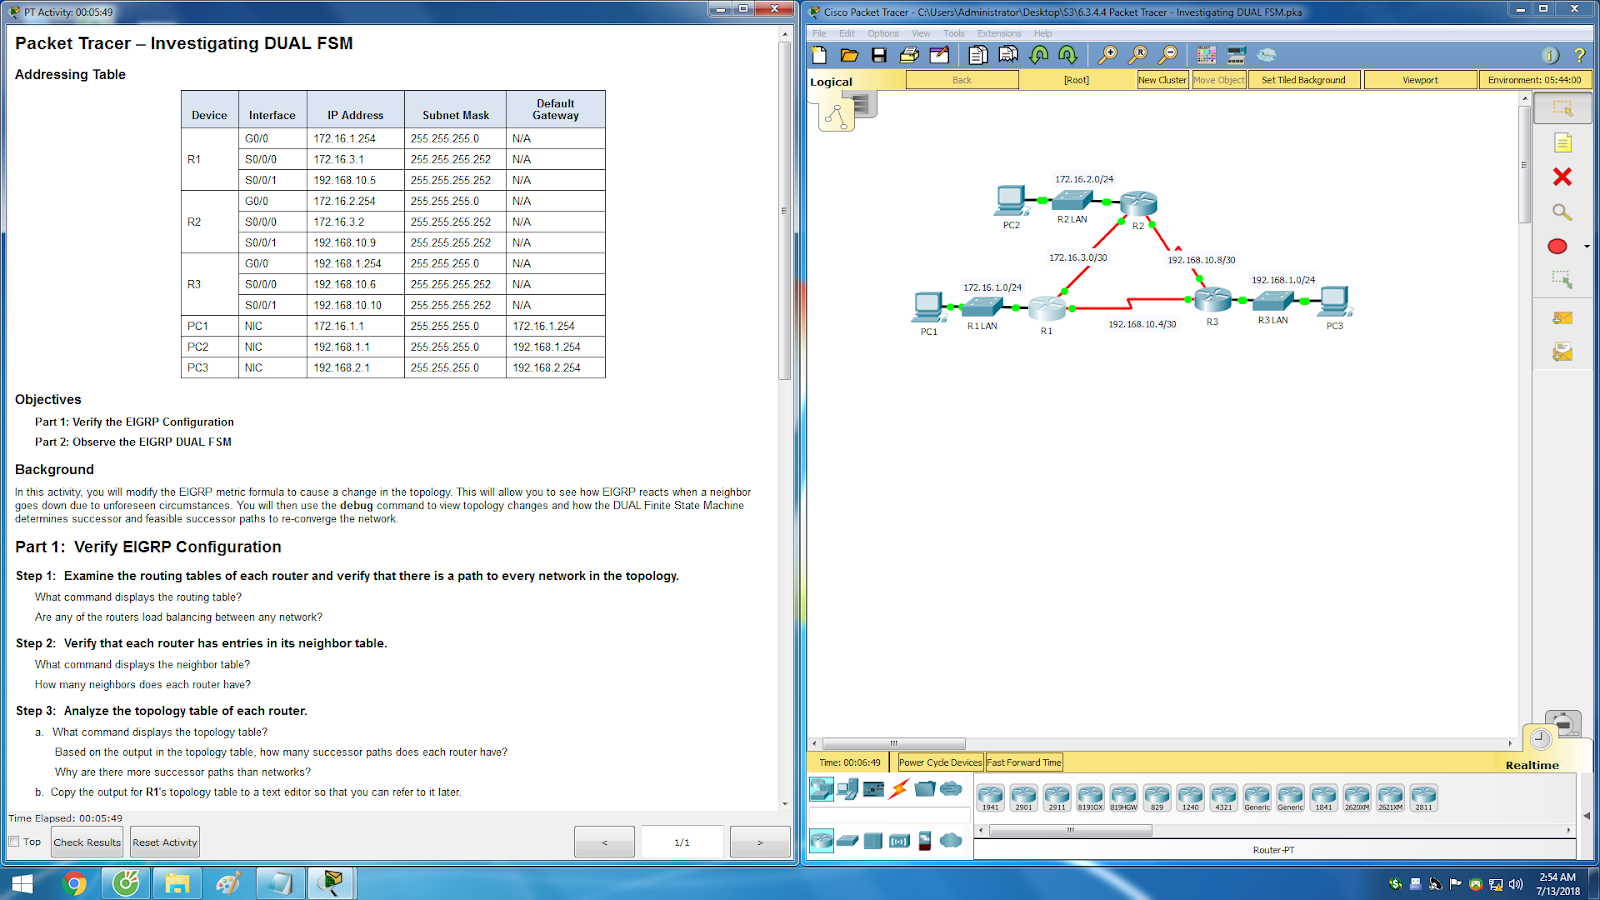
Task: Open the File menu
Action: 820,33
